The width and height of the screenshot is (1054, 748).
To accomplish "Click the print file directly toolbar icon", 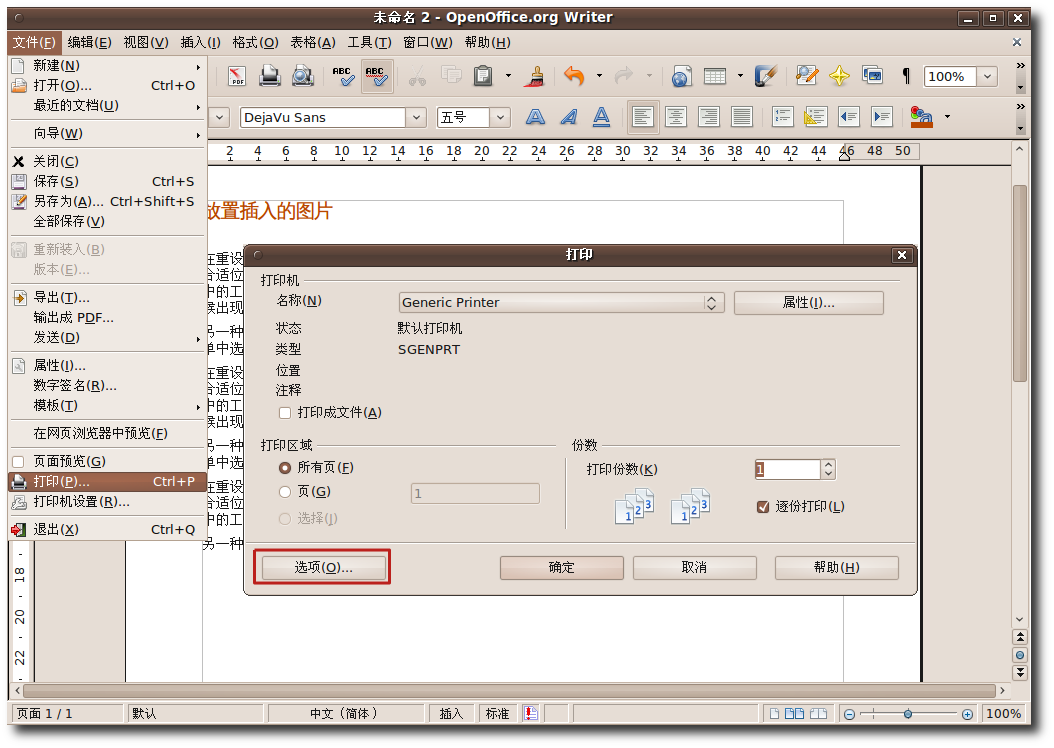I will [270, 76].
